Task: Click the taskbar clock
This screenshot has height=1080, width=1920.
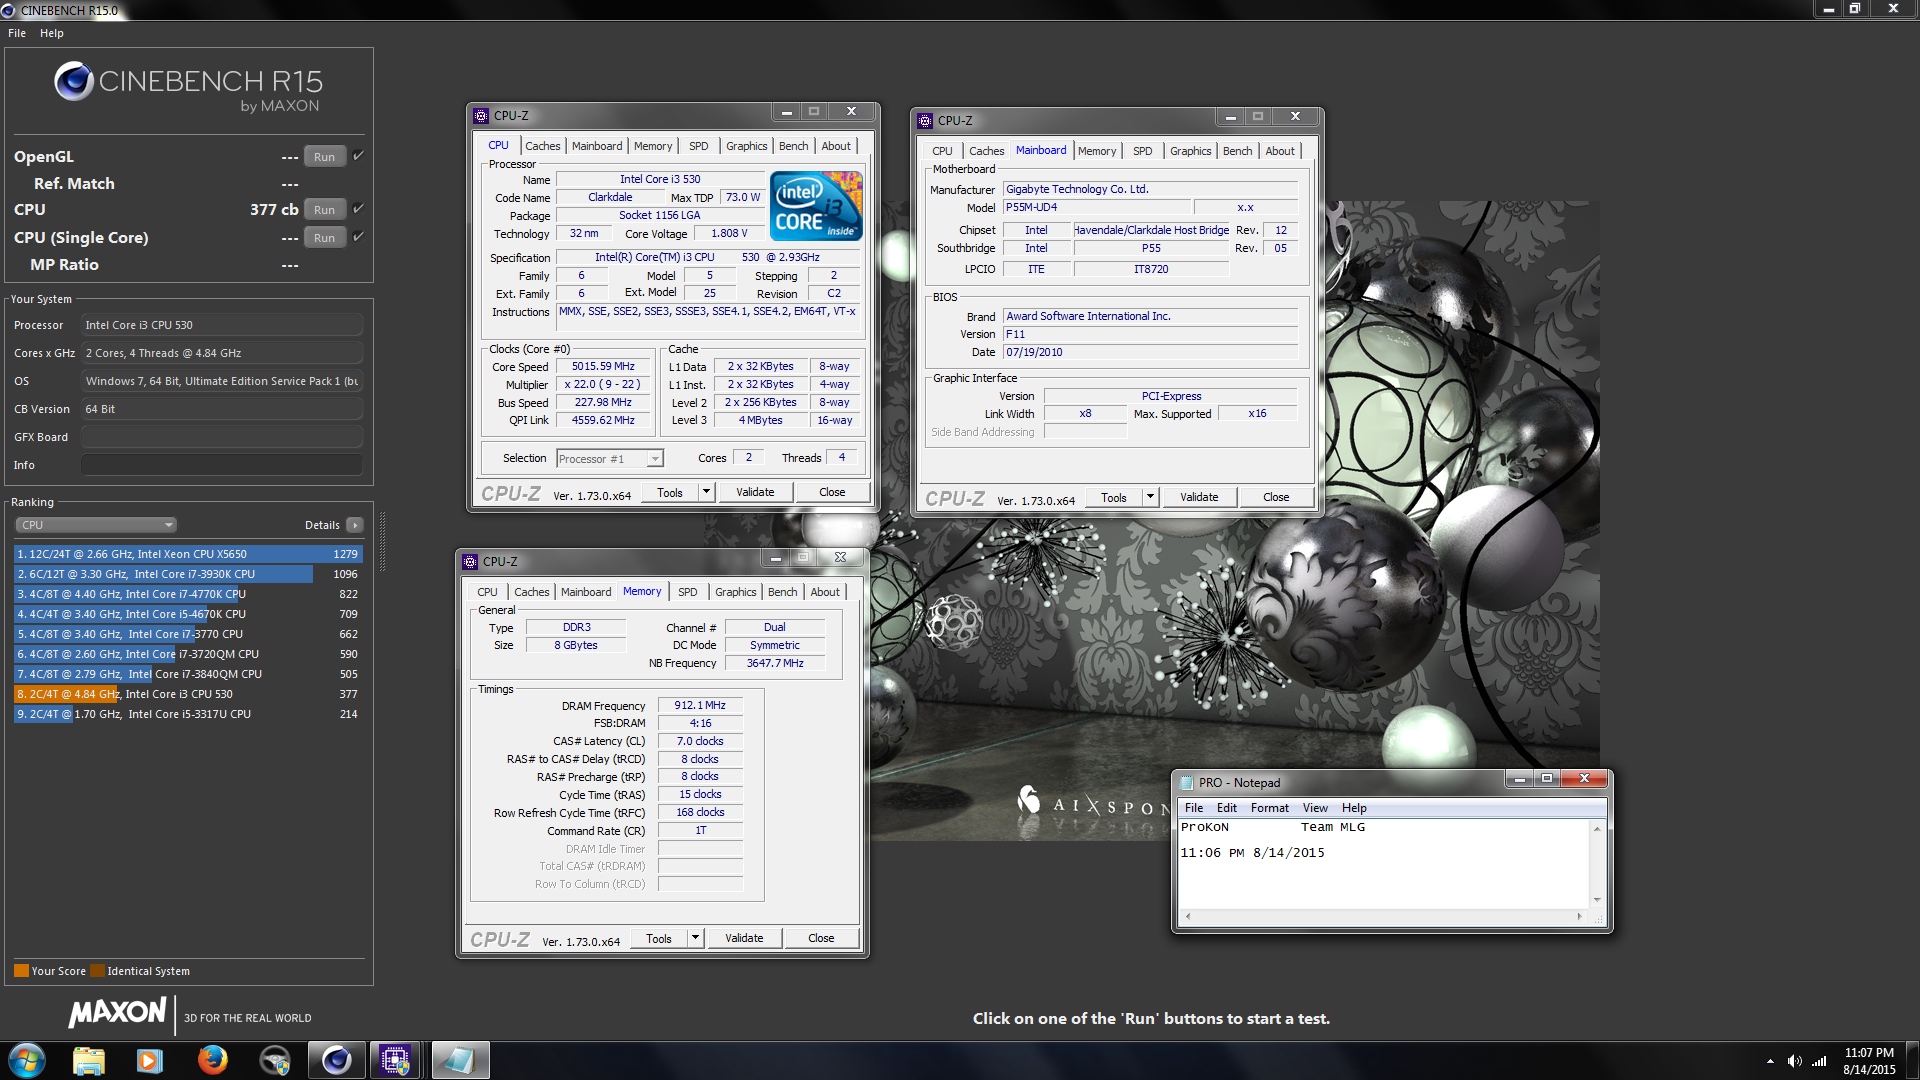Action: pyautogui.click(x=1869, y=1061)
